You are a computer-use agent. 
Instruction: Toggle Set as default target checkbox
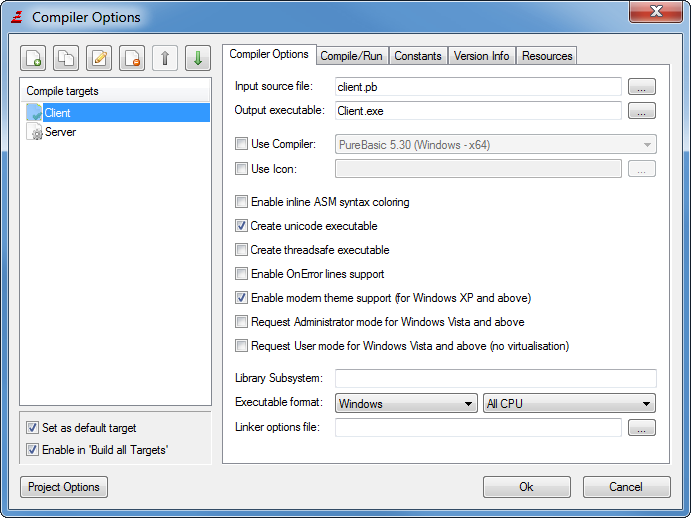[x=33, y=428]
